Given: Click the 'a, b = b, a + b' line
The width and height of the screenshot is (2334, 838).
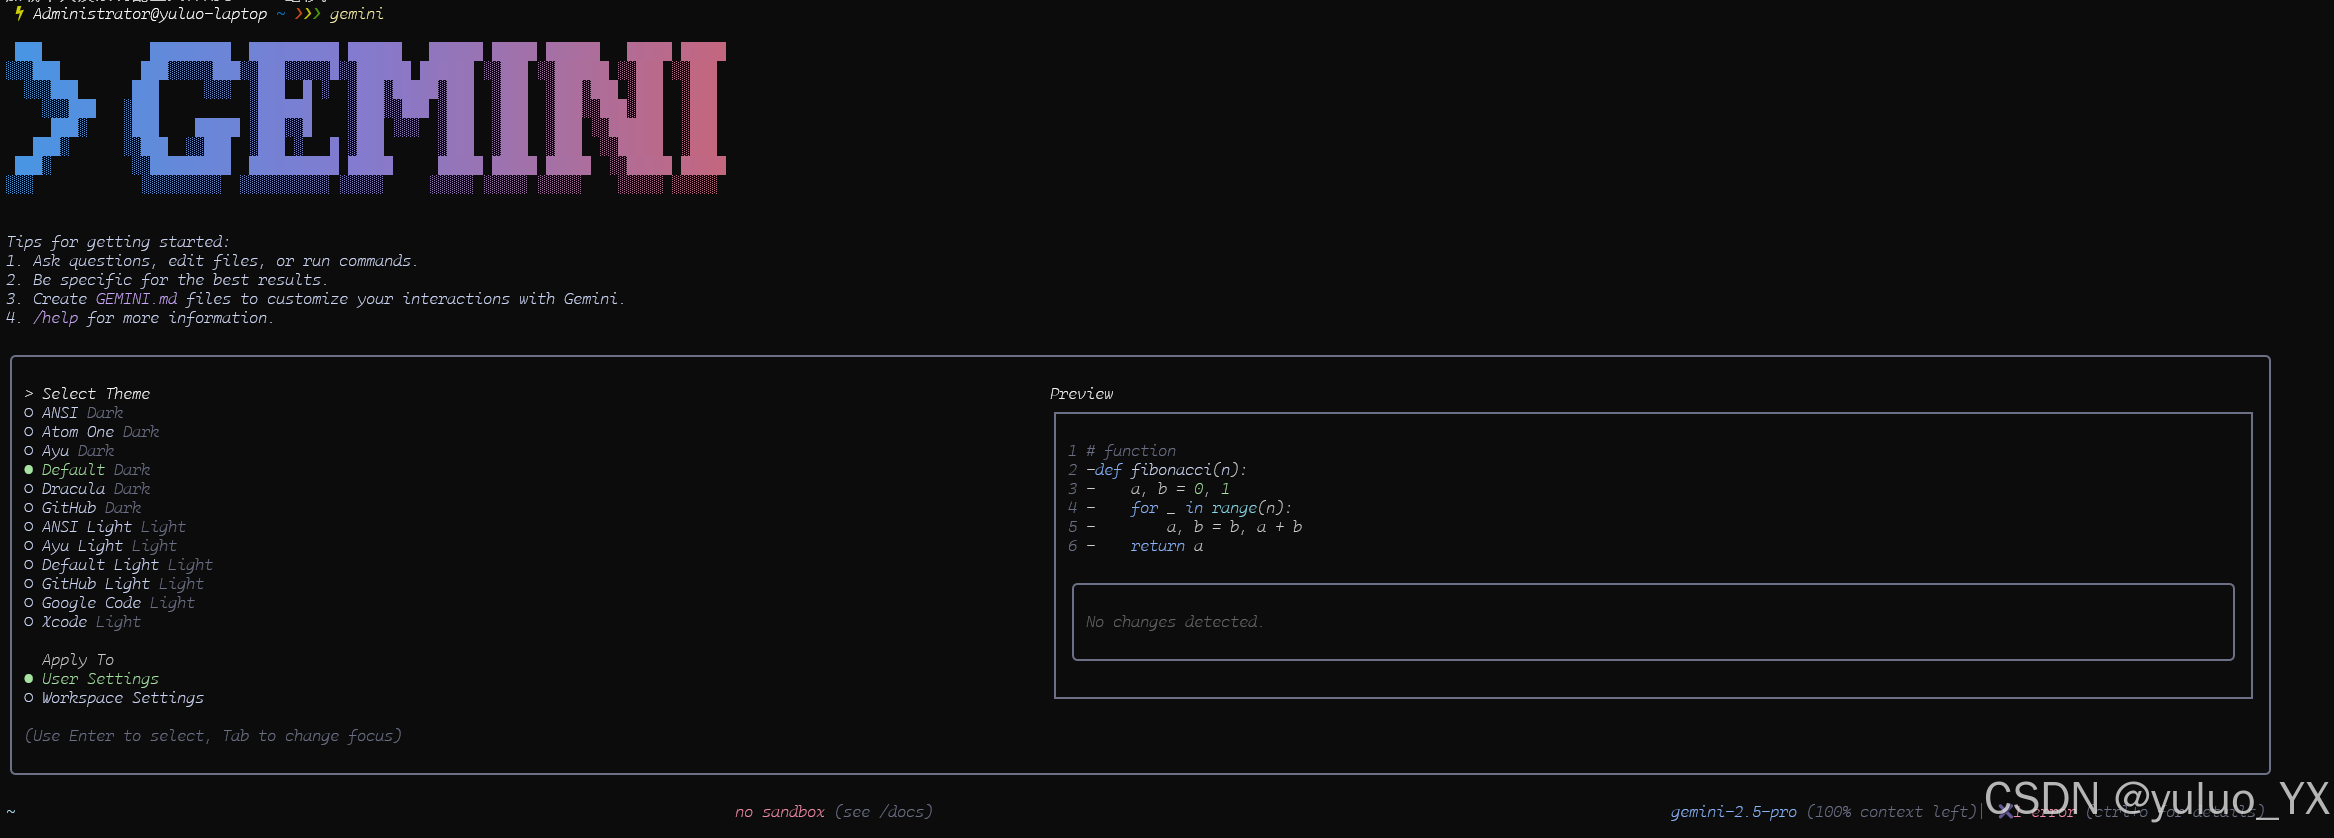Looking at the screenshot, I should (1234, 527).
